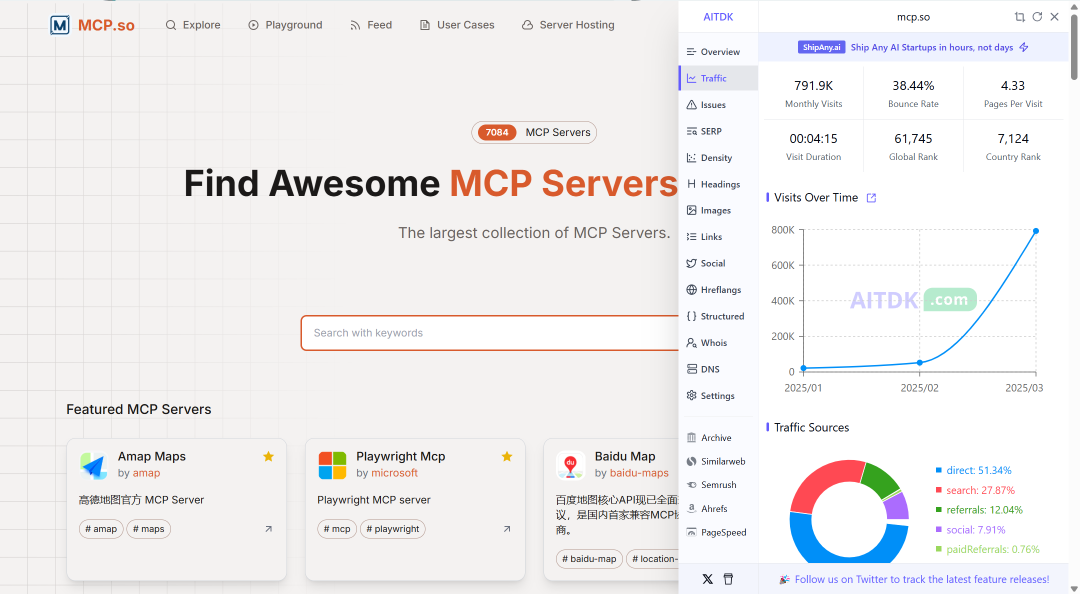Click the refresh icon in panel header
Screen dimensions: 1080x594
click(x=1037, y=17)
